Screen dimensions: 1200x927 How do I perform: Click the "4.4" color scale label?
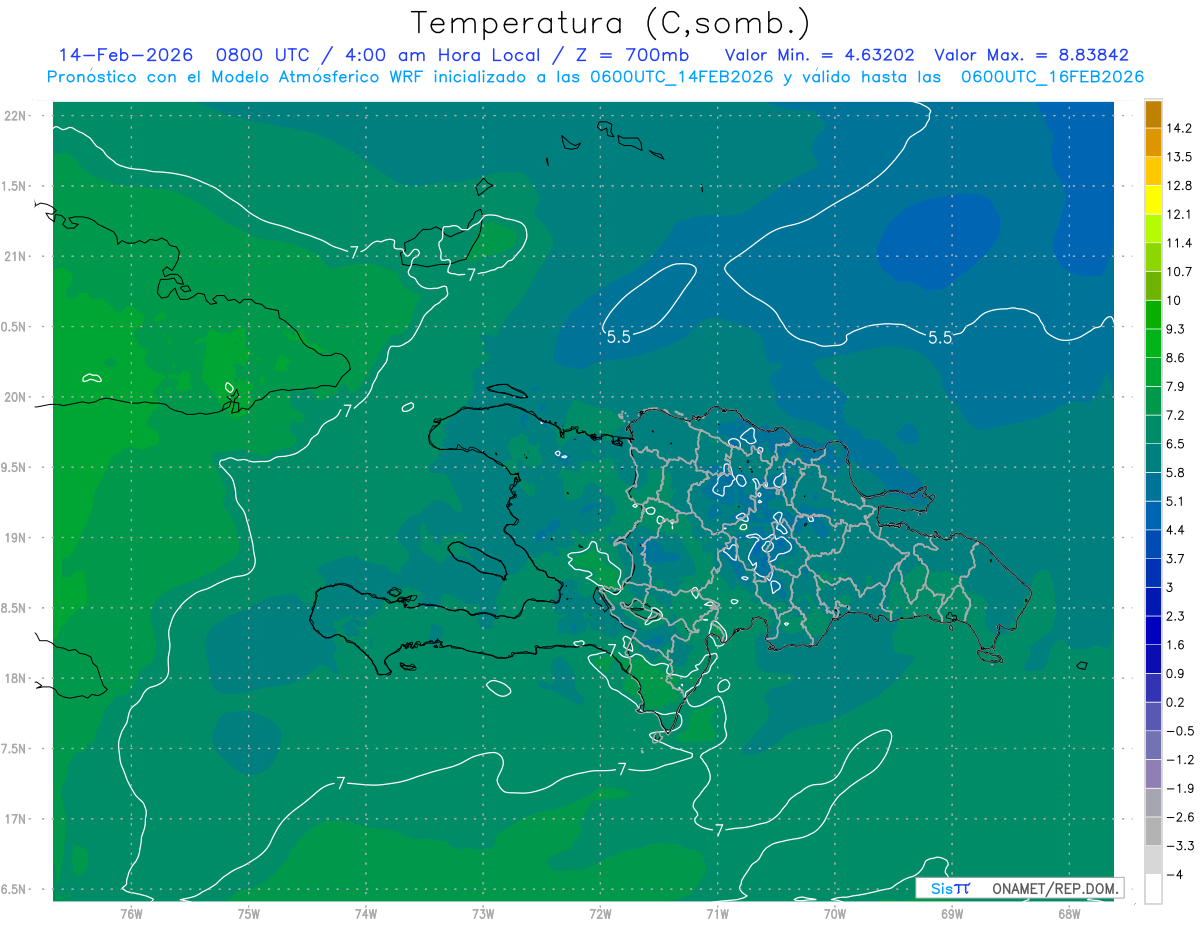click(x=1176, y=530)
